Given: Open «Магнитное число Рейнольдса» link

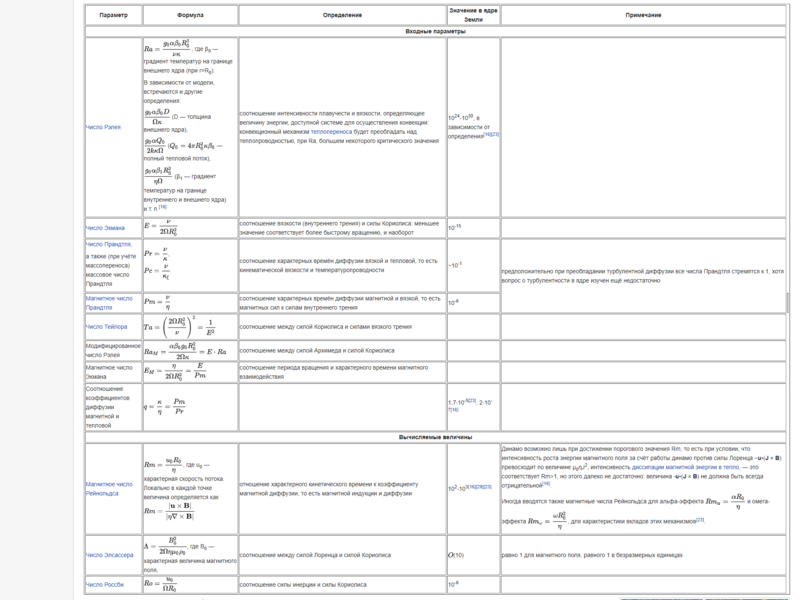Looking at the screenshot, I should [109, 489].
